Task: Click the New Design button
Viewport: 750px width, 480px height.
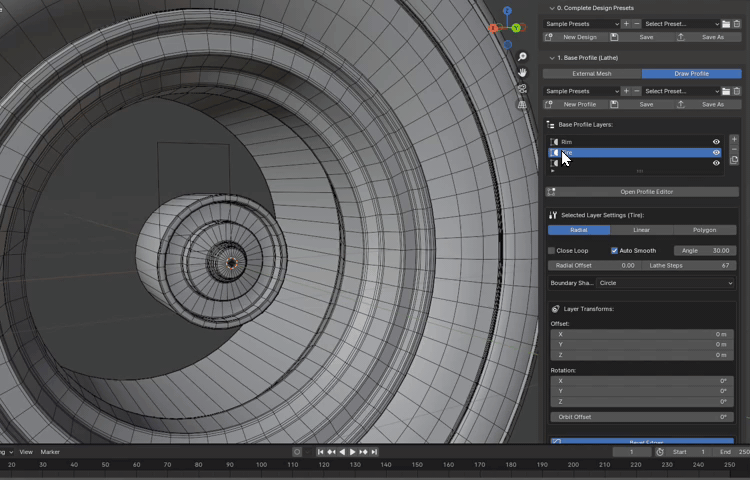Action: pyautogui.click(x=576, y=37)
